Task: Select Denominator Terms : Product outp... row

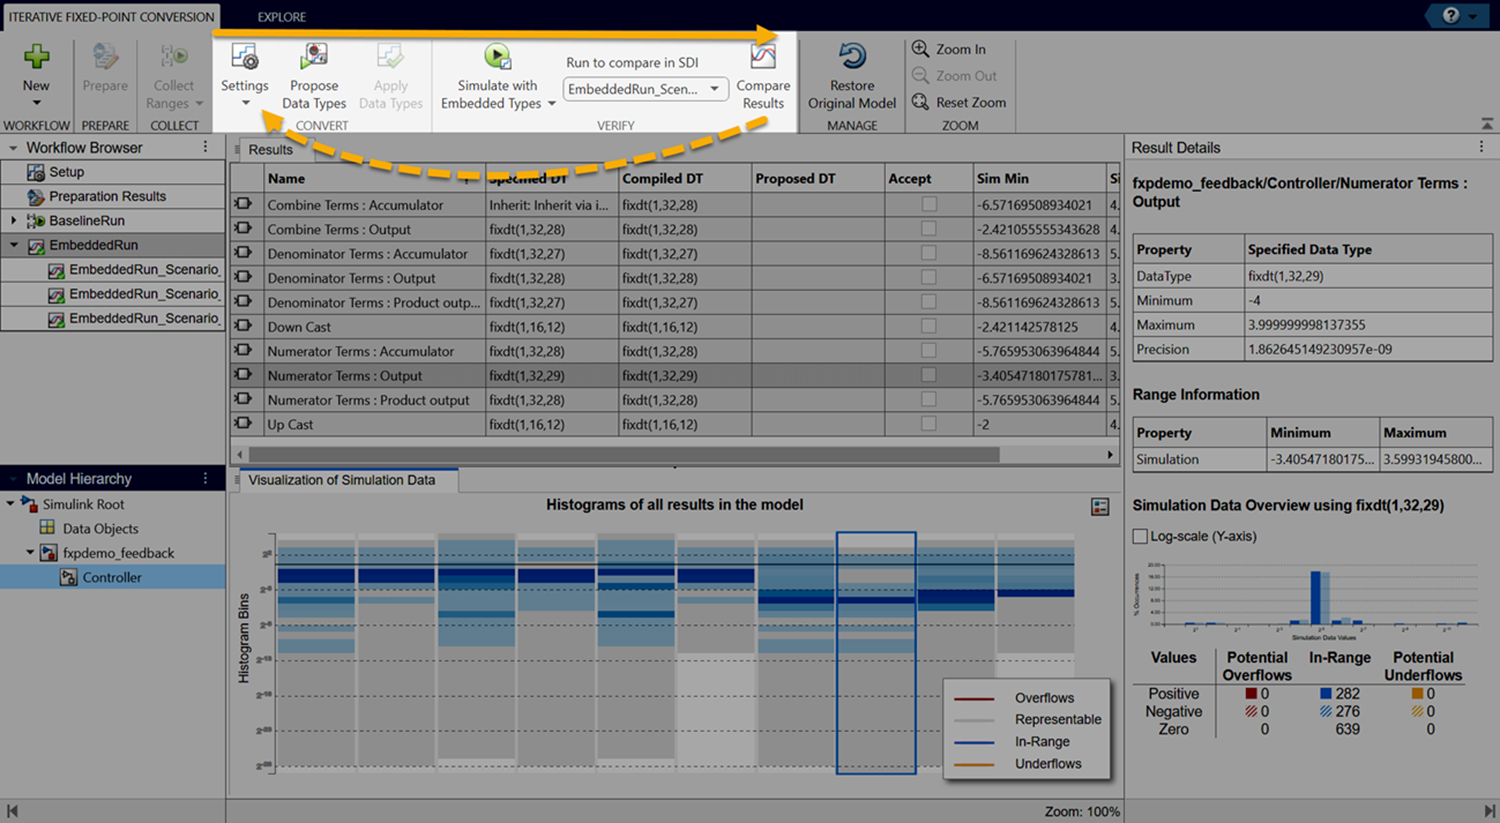Action: pos(674,302)
